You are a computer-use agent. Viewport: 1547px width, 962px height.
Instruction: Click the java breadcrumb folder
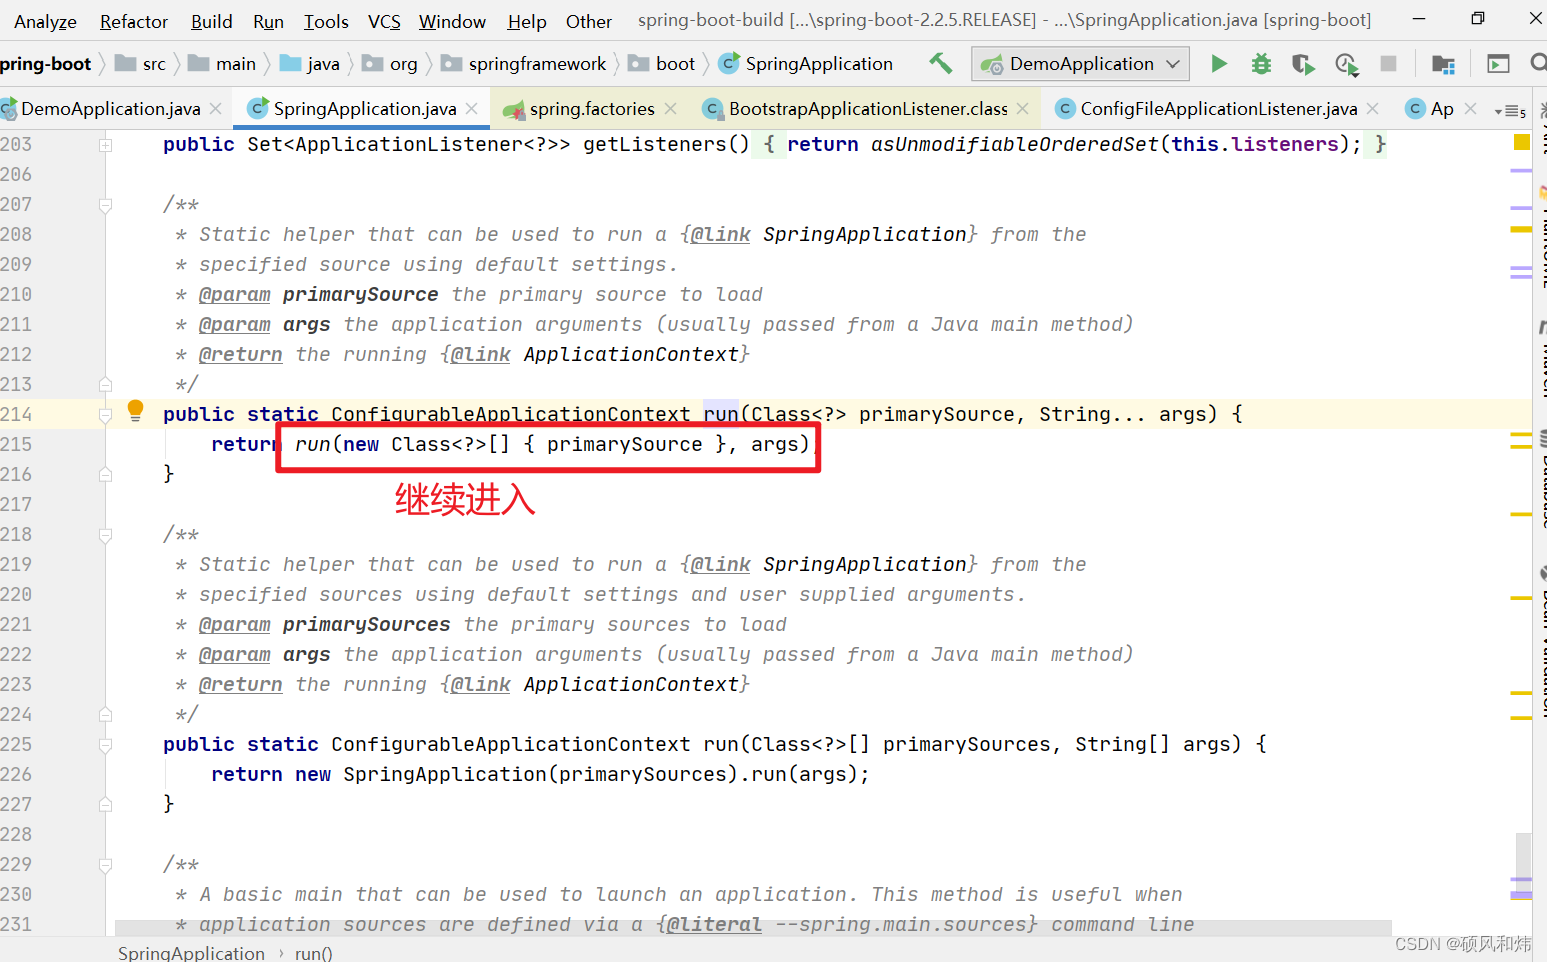(310, 64)
